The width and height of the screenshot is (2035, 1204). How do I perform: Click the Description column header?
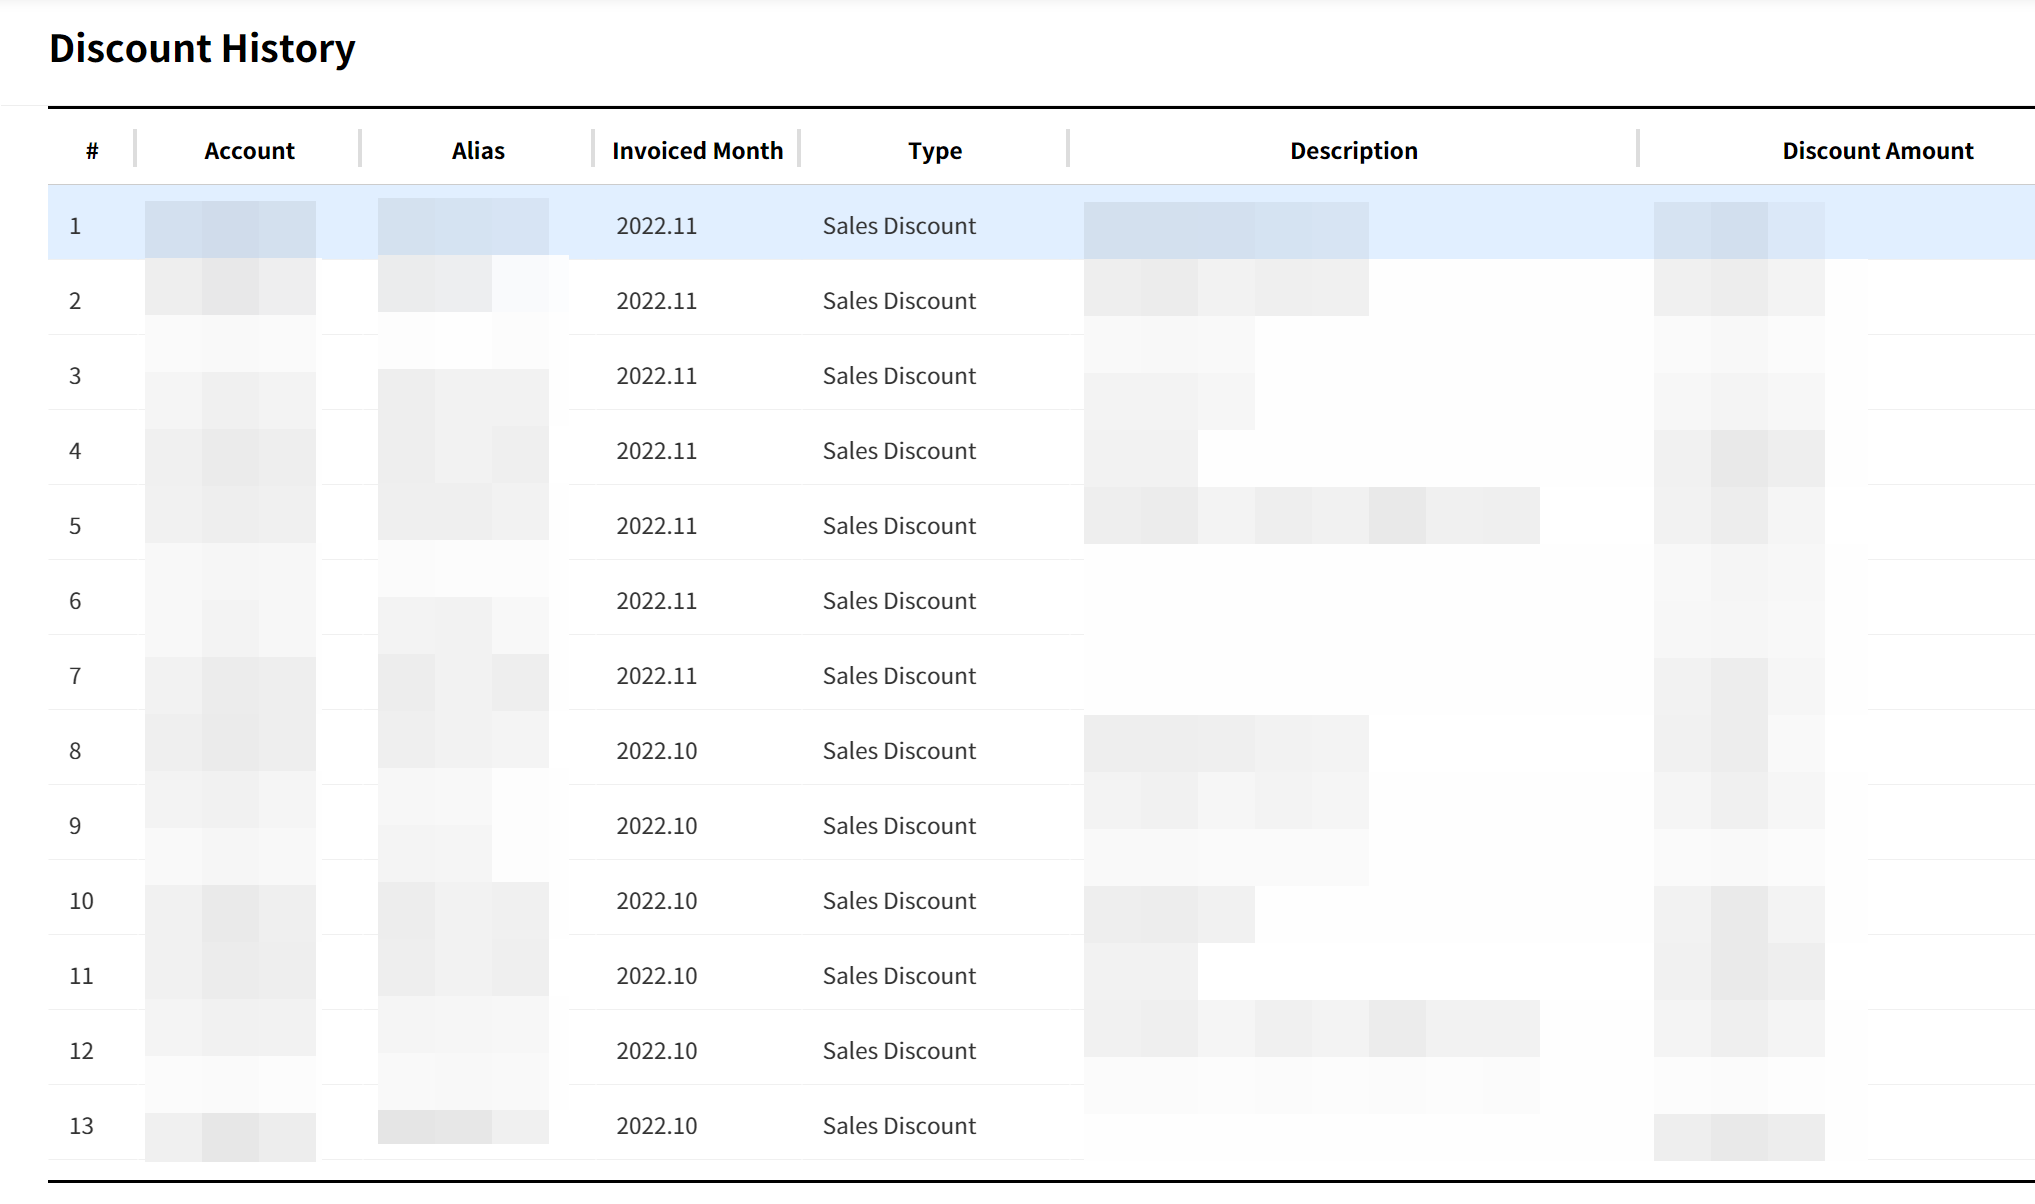(1353, 151)
